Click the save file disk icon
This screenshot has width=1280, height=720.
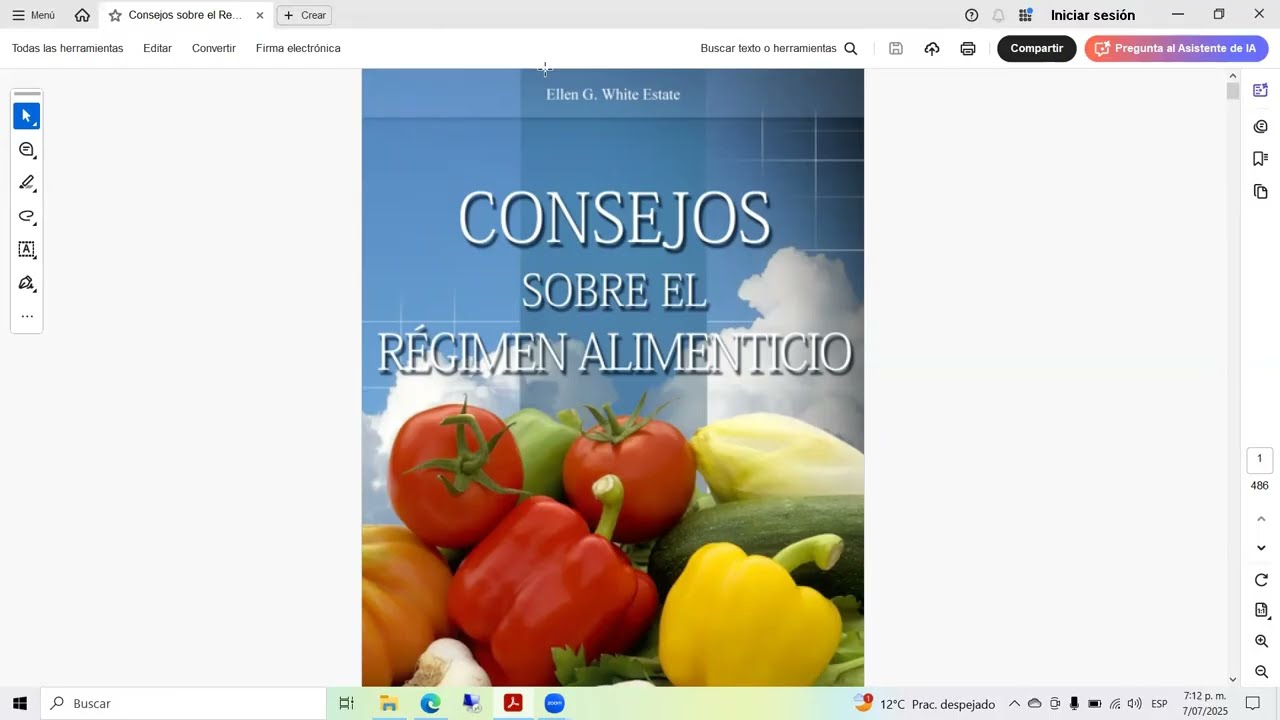pos(896,48)
